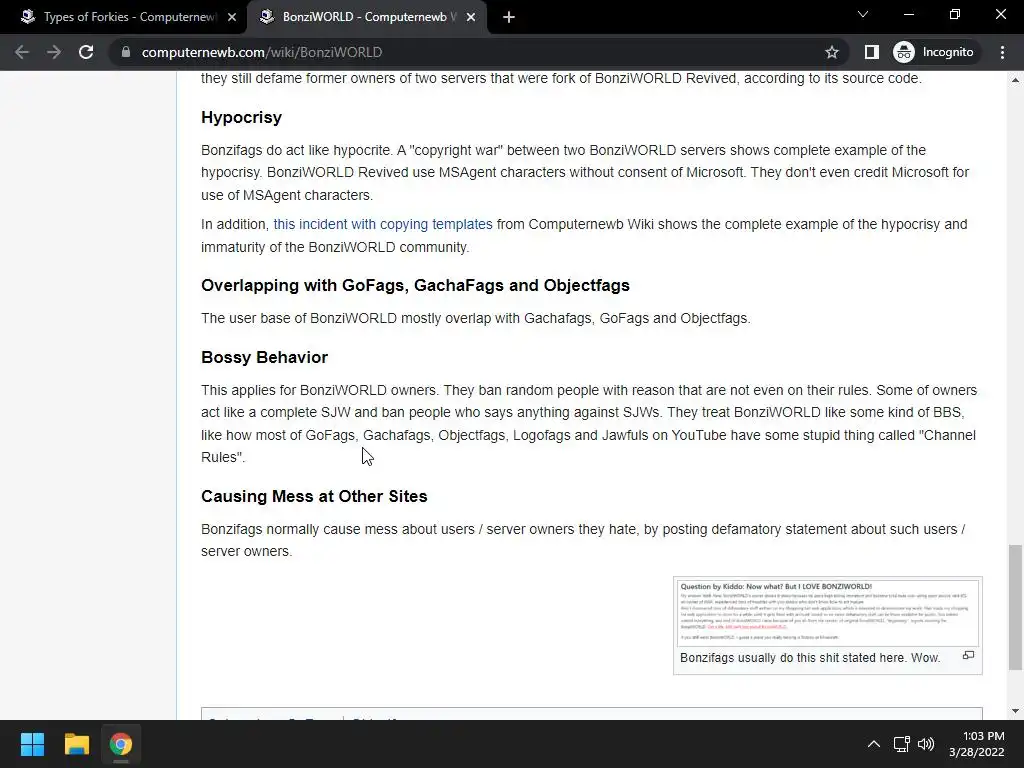The image size is (1024, 768).
Task: Launch File Explorer from the taskbar
Action: (76, 744)
